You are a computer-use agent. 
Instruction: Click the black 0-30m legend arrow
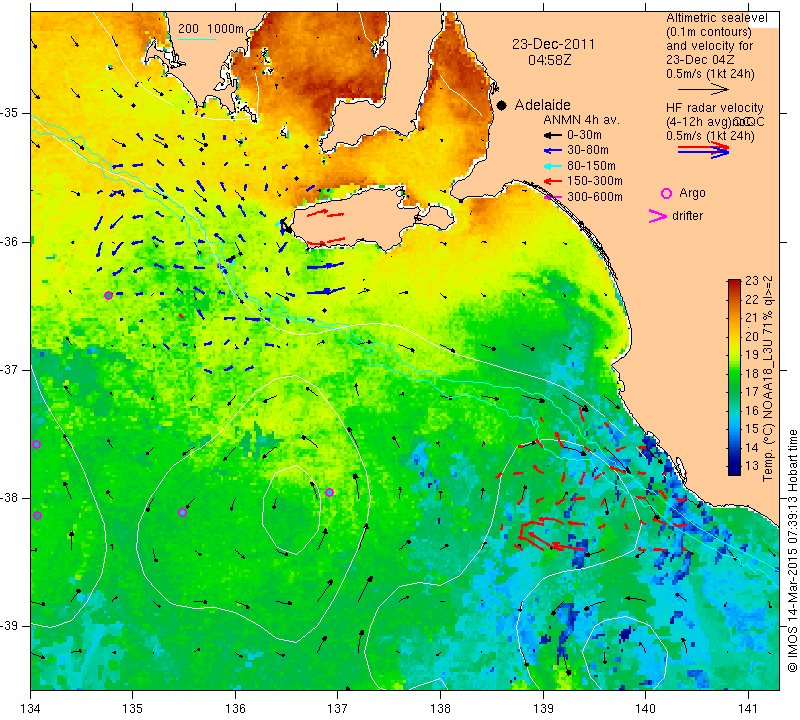click(x=552, y=136)
